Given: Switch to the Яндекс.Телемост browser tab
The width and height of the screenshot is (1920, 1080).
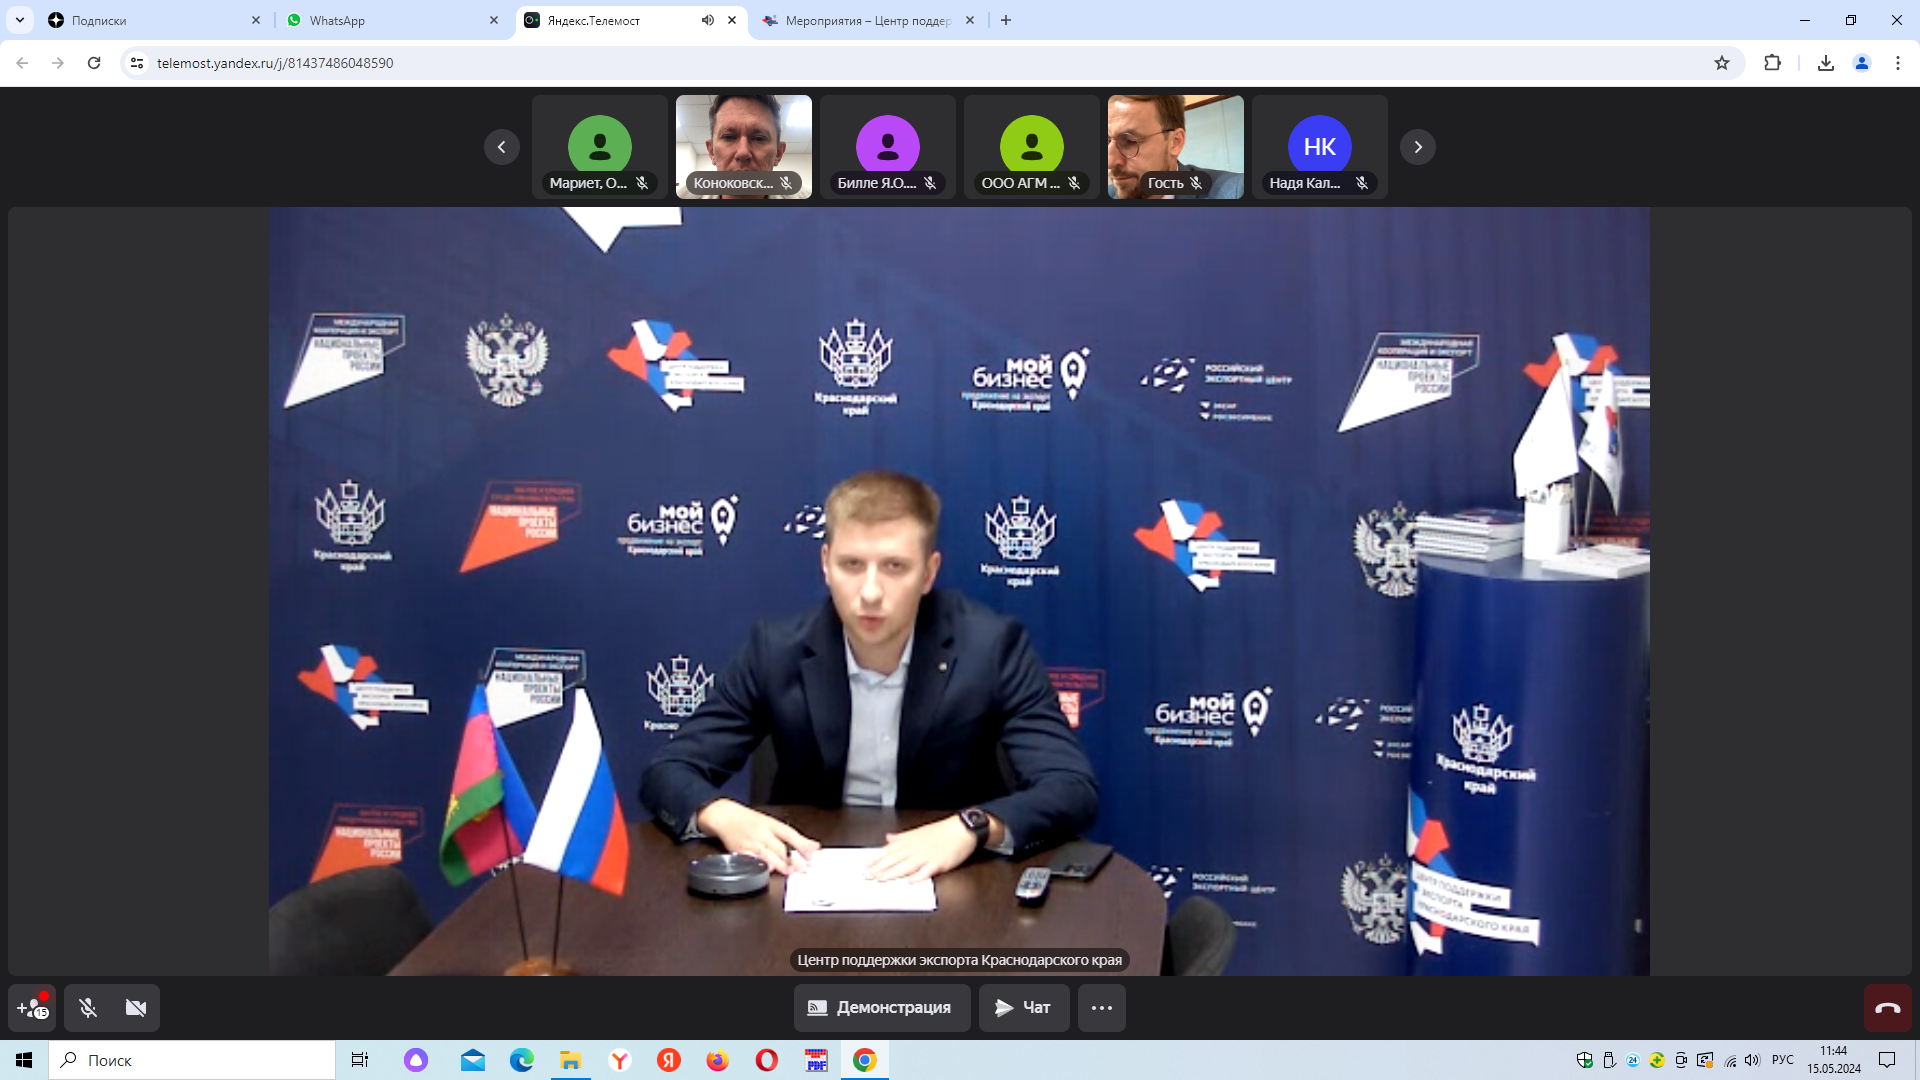Looking at the screenshot, I should (631, 20).
